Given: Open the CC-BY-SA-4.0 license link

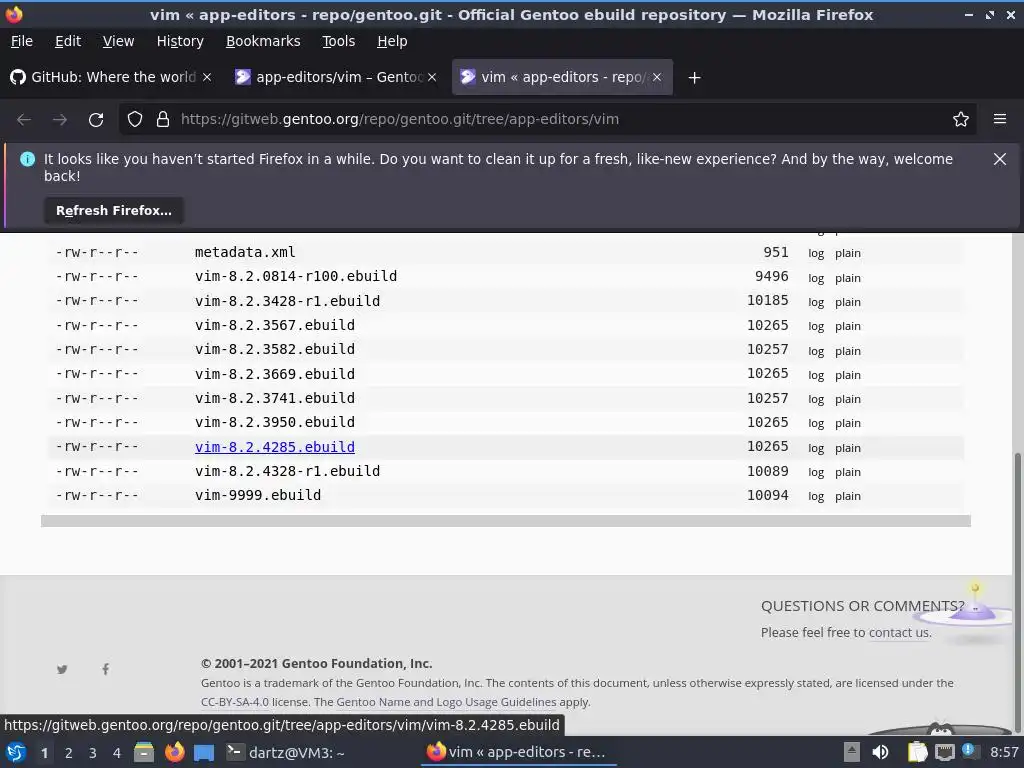Looking at the screenshot, I should pos(234,703).
